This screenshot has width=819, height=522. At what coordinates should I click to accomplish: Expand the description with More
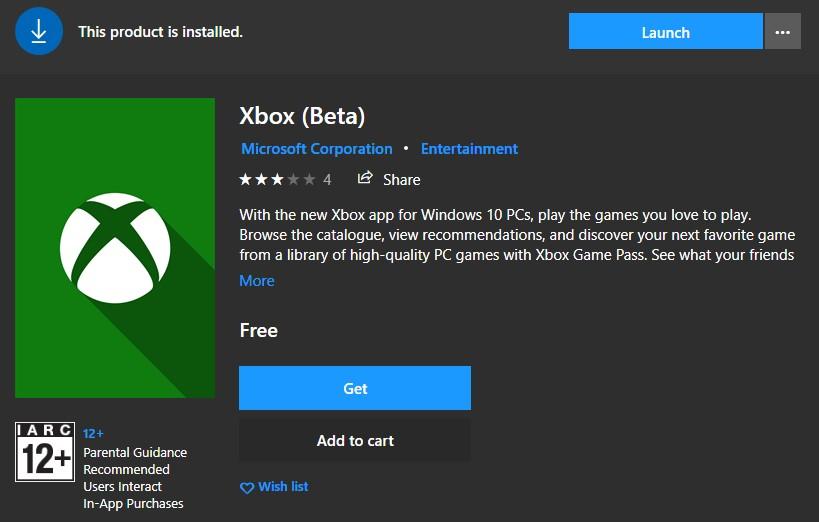tap(257, 281)
